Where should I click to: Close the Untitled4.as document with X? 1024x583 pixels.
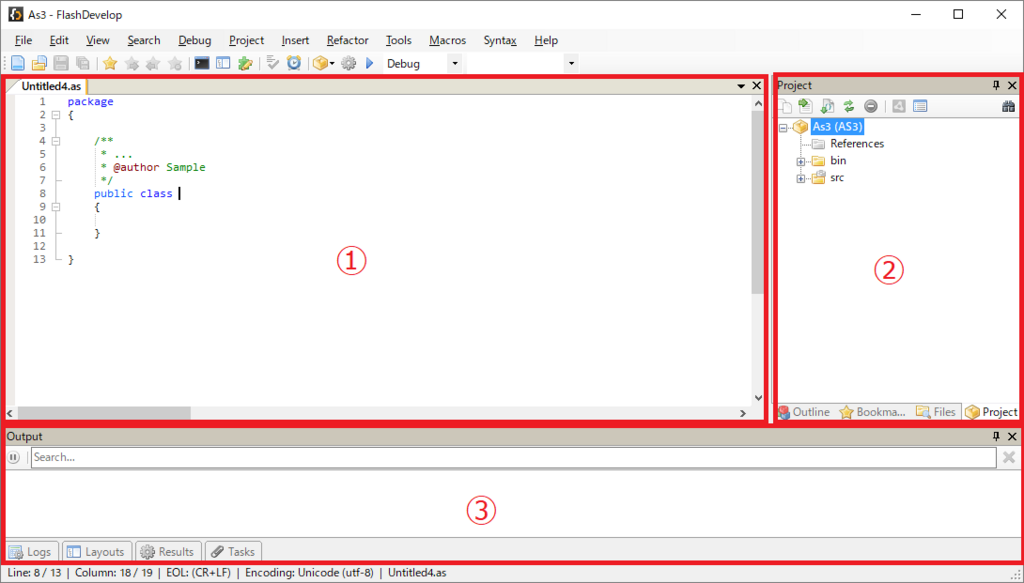[756, 86]
